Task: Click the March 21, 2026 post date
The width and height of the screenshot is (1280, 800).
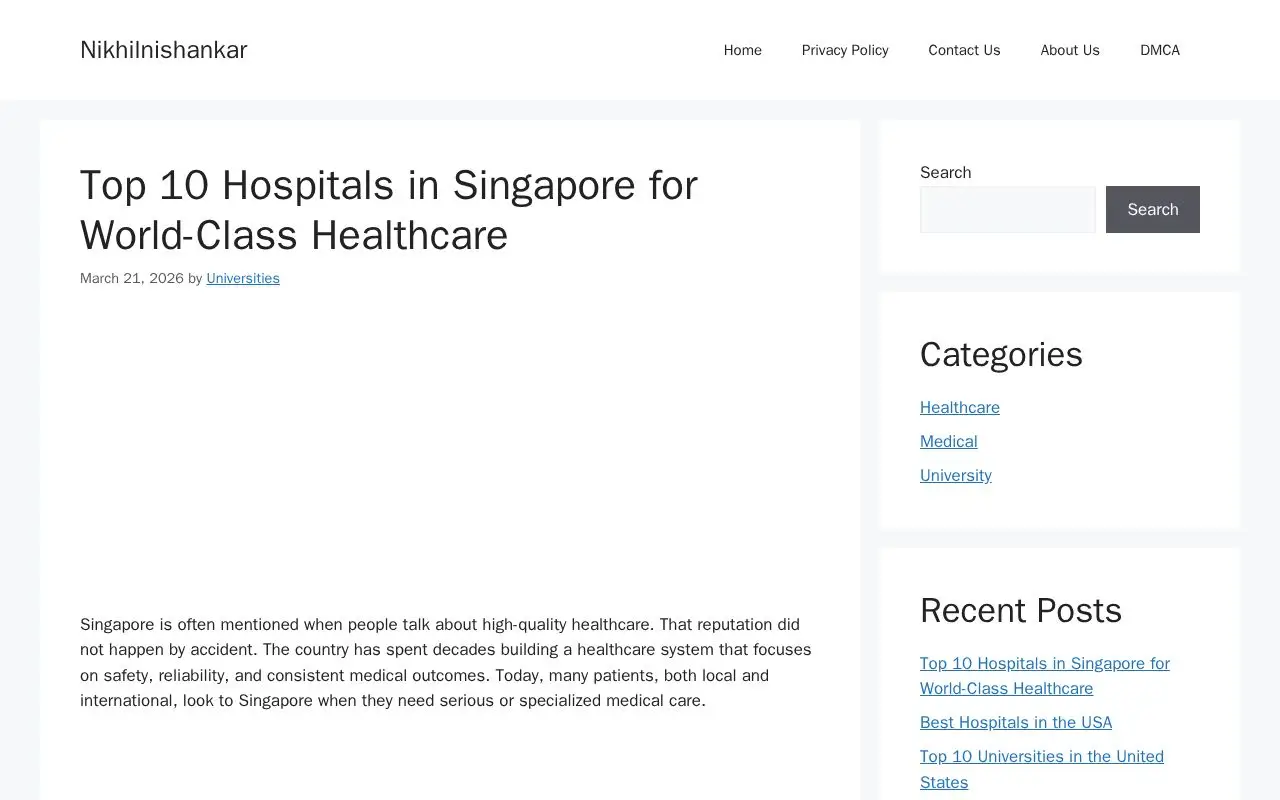Action: coord(132,278)
